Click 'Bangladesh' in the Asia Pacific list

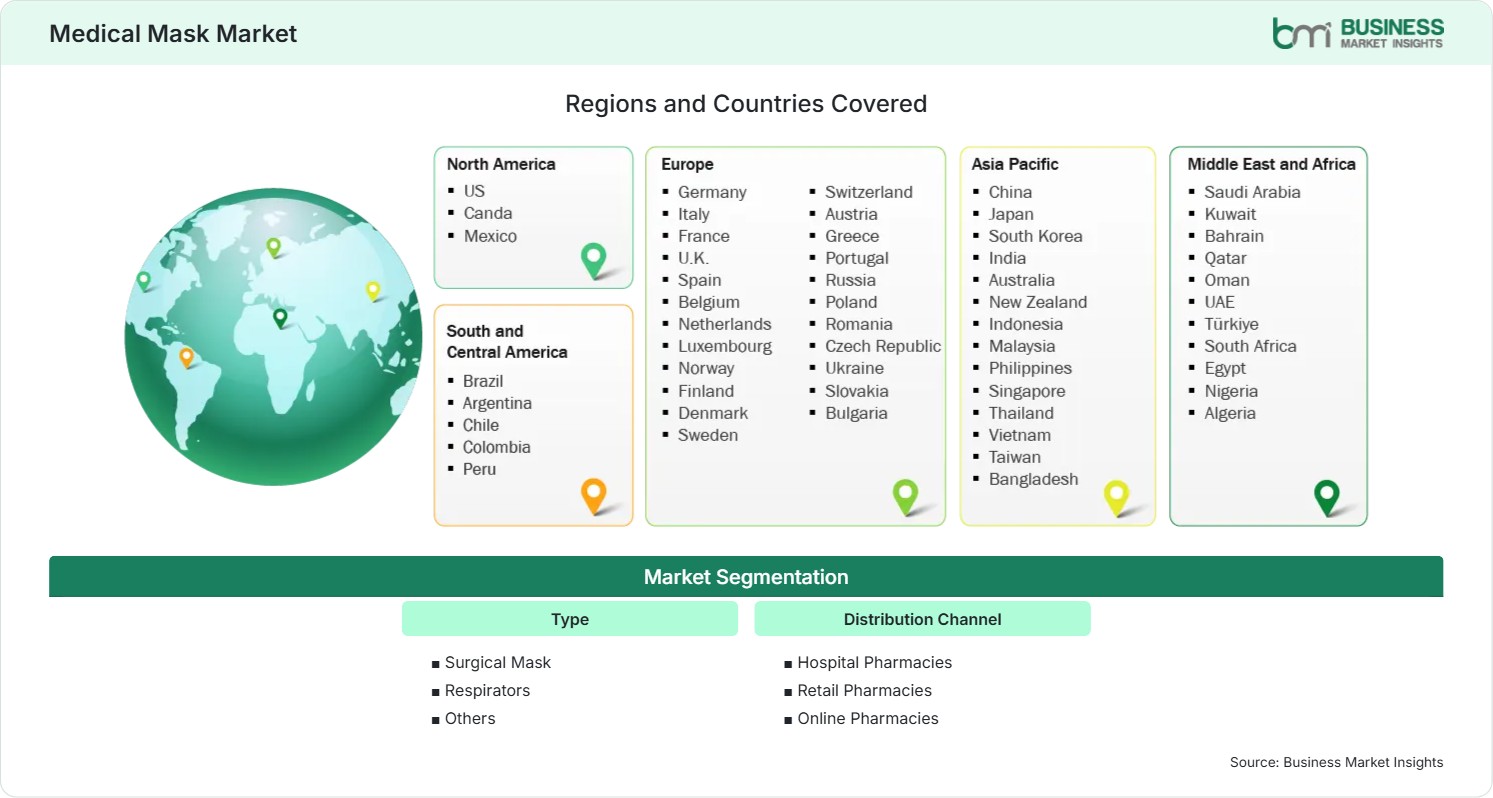(1034, 479)
